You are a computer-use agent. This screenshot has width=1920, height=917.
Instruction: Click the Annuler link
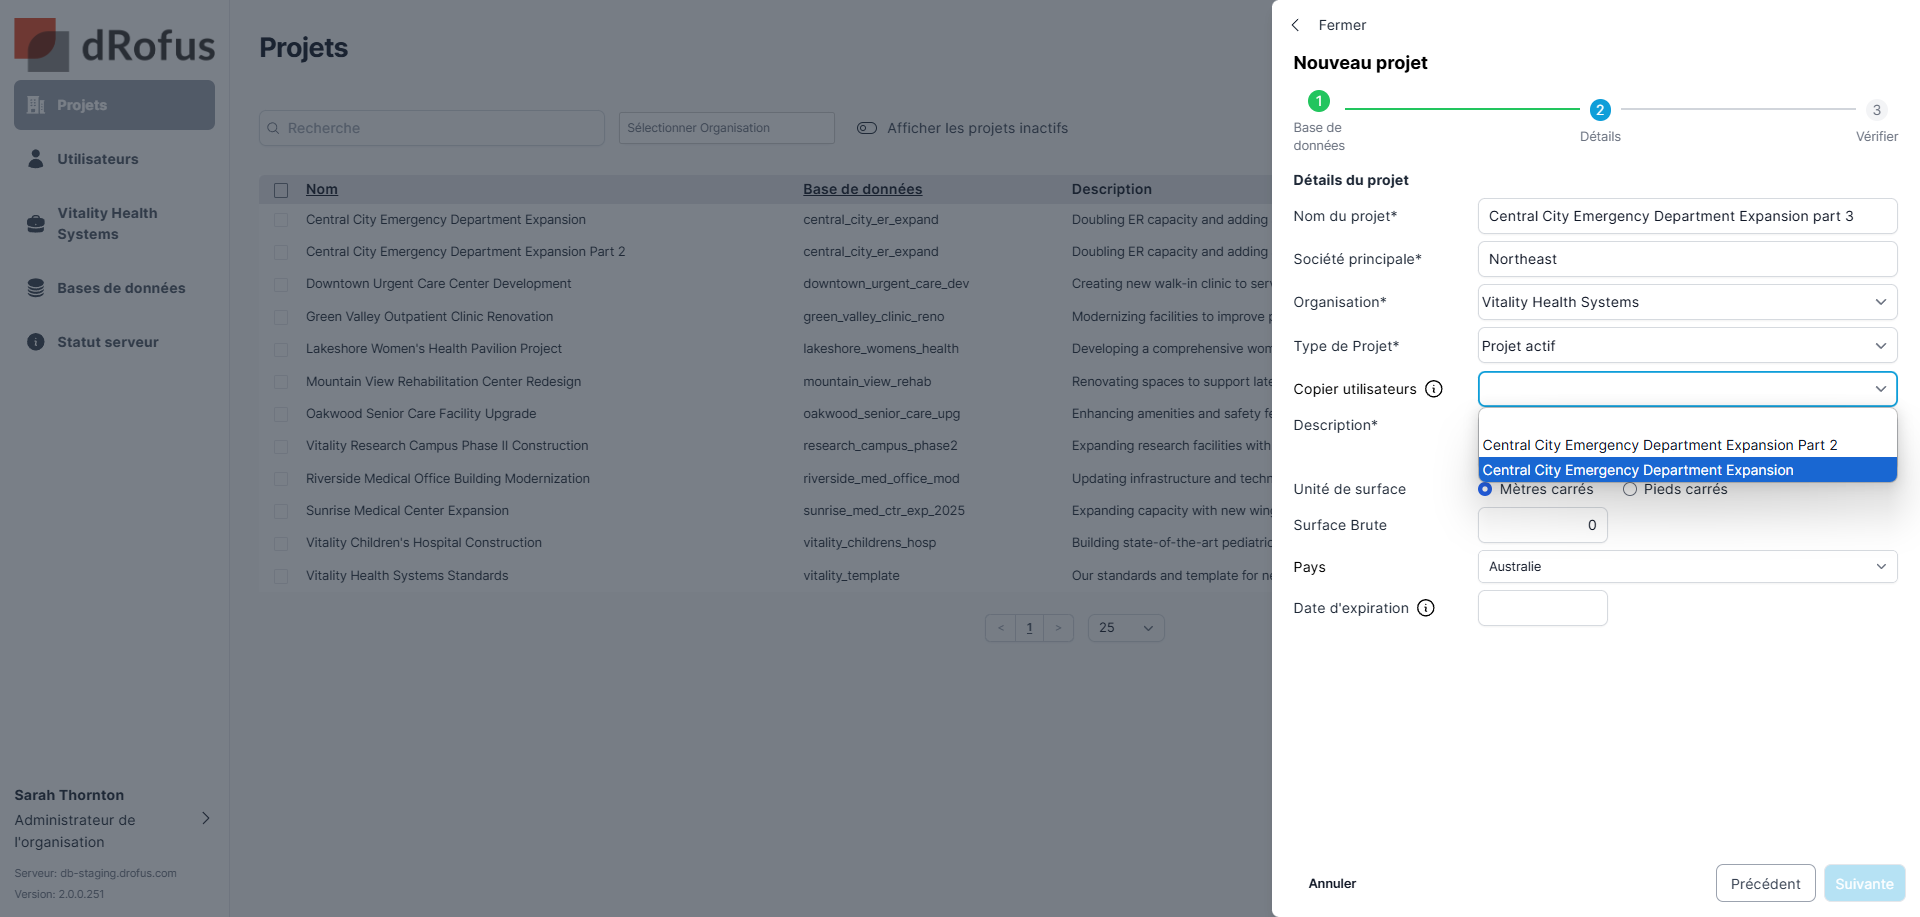point(1332,884)
